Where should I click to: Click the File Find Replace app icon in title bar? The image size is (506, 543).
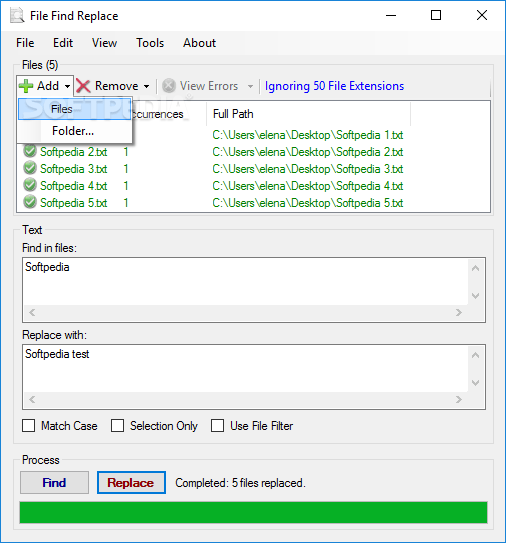[x=17, y=16]
